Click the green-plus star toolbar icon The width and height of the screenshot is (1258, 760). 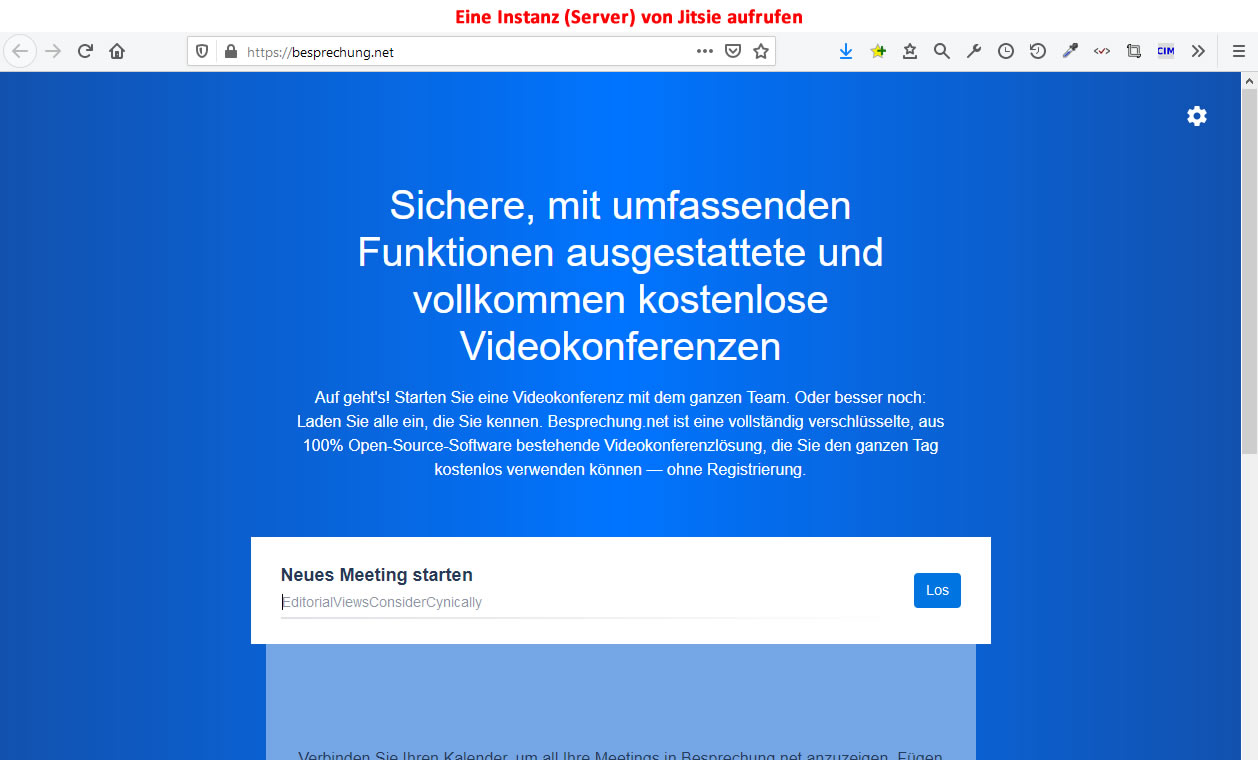point(878,51)
